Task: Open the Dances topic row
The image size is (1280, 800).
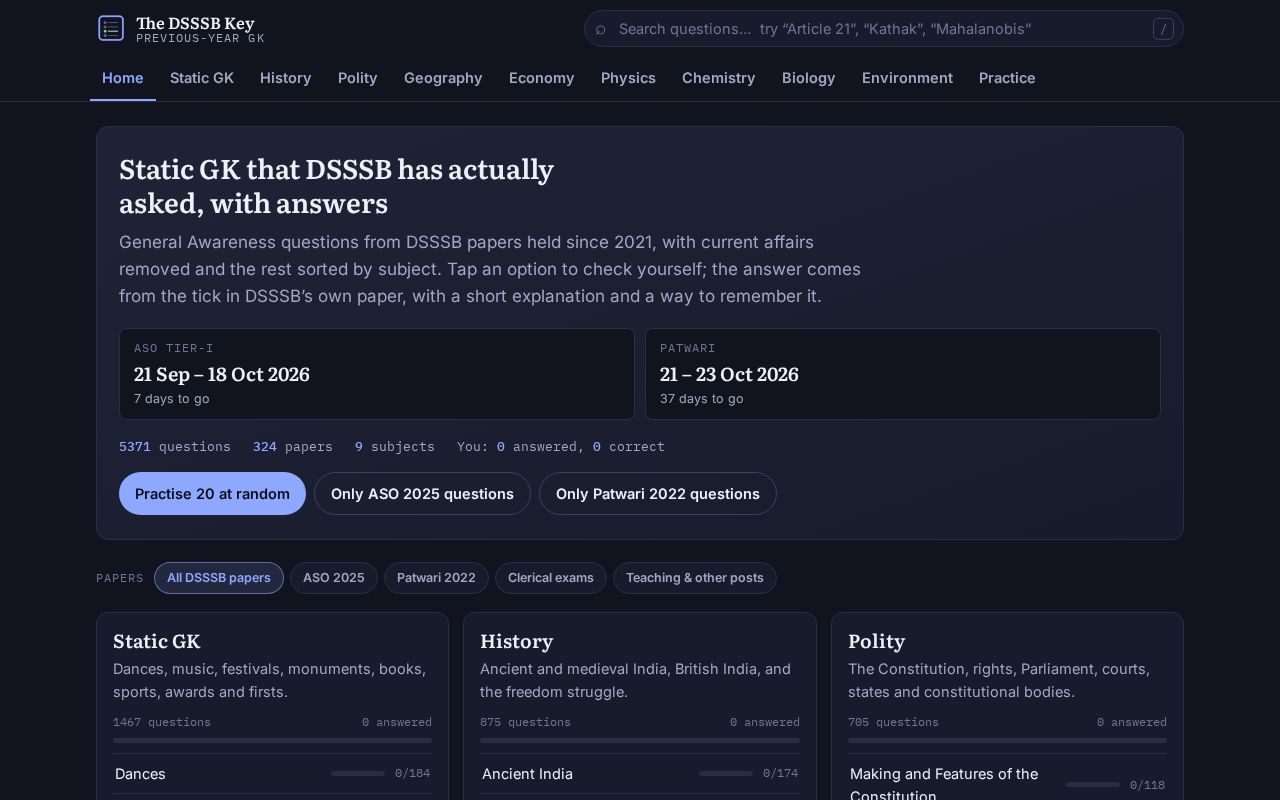Action: pyautogui.click(x=272, y=774)
